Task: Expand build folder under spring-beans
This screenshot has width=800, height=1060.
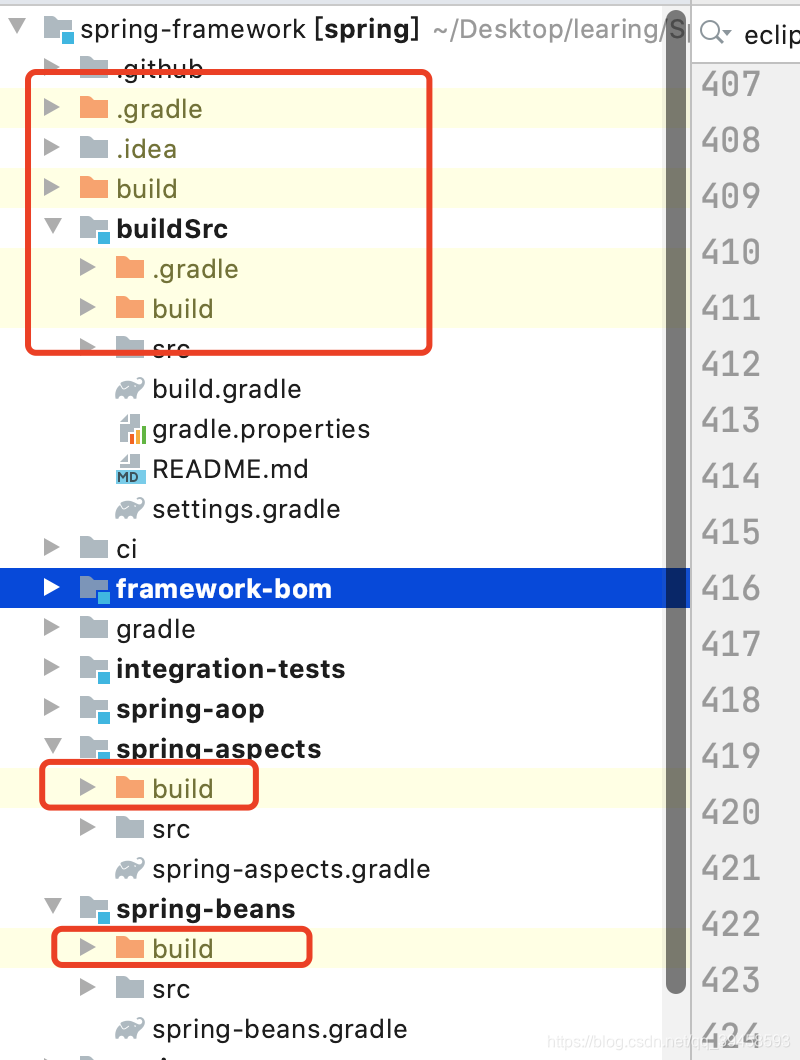Action: [x=87, y=947]
